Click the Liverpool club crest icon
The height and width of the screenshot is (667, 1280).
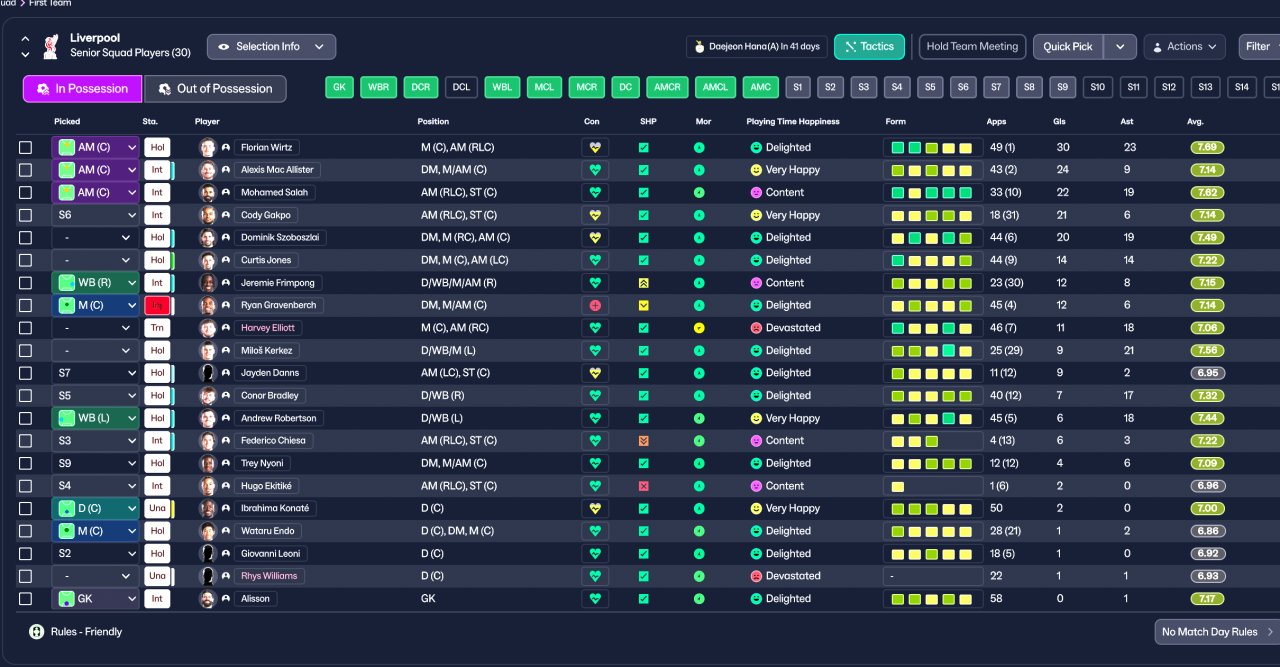[50, 45]
